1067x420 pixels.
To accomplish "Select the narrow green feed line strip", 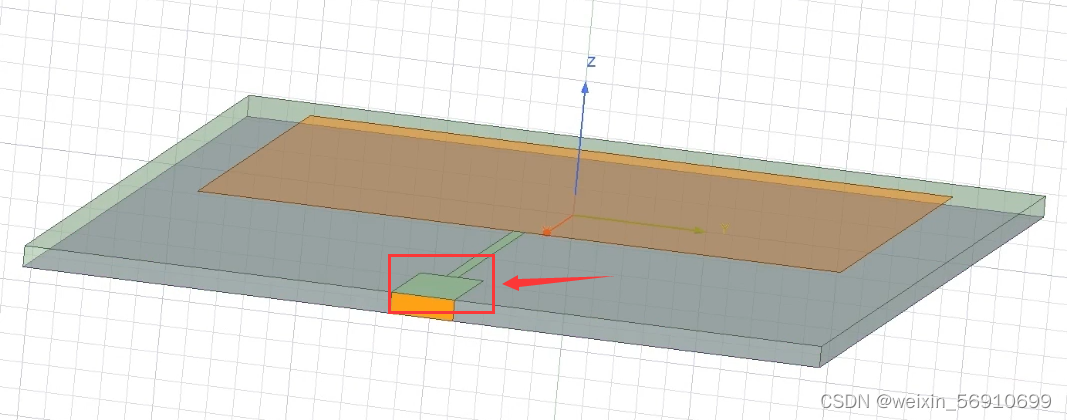I will tap(486, 253).
